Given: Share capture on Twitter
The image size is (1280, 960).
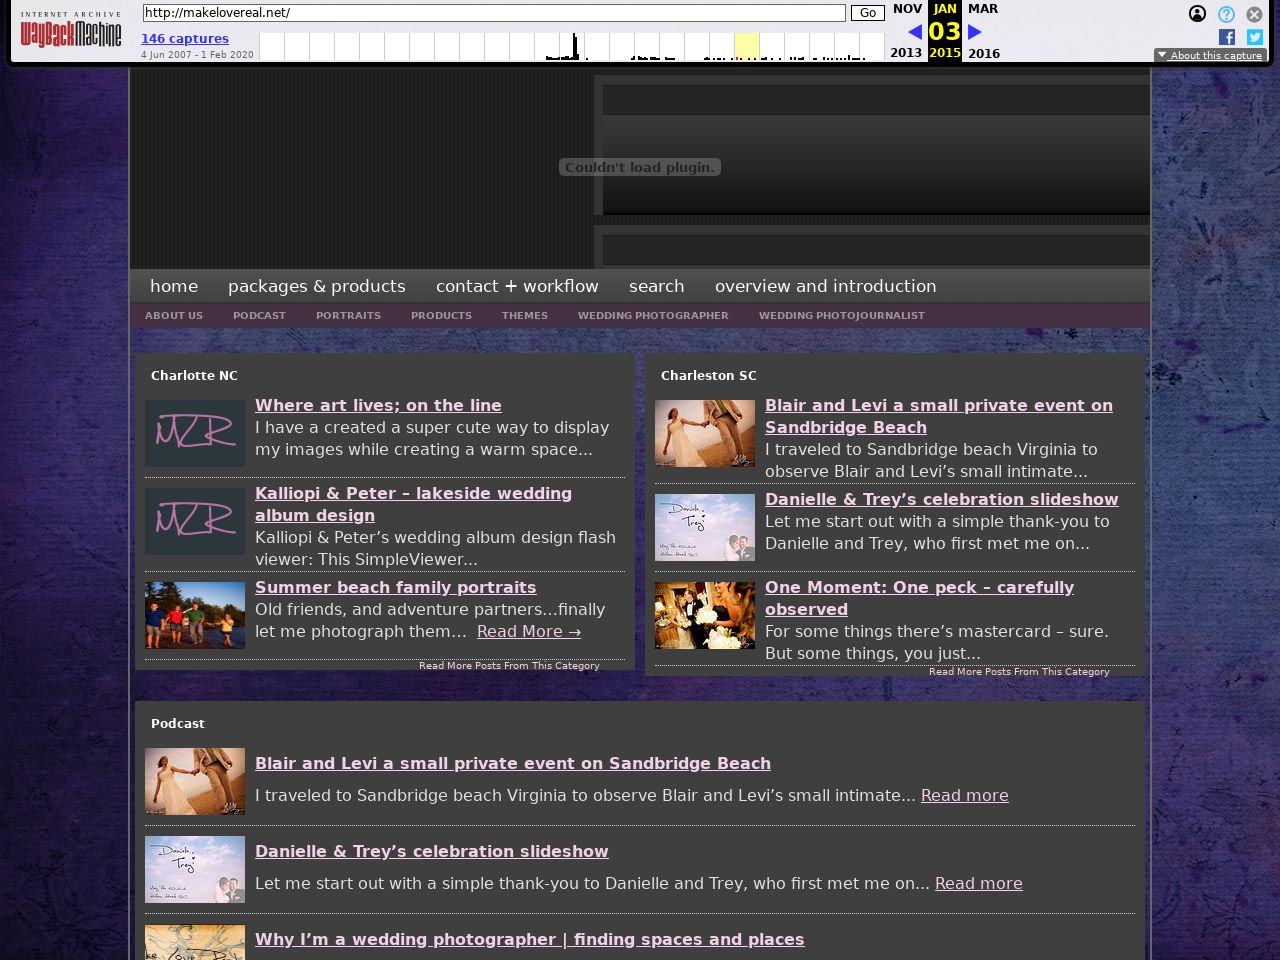Looking at the screenshot, I should click(x=1255, y=37).
